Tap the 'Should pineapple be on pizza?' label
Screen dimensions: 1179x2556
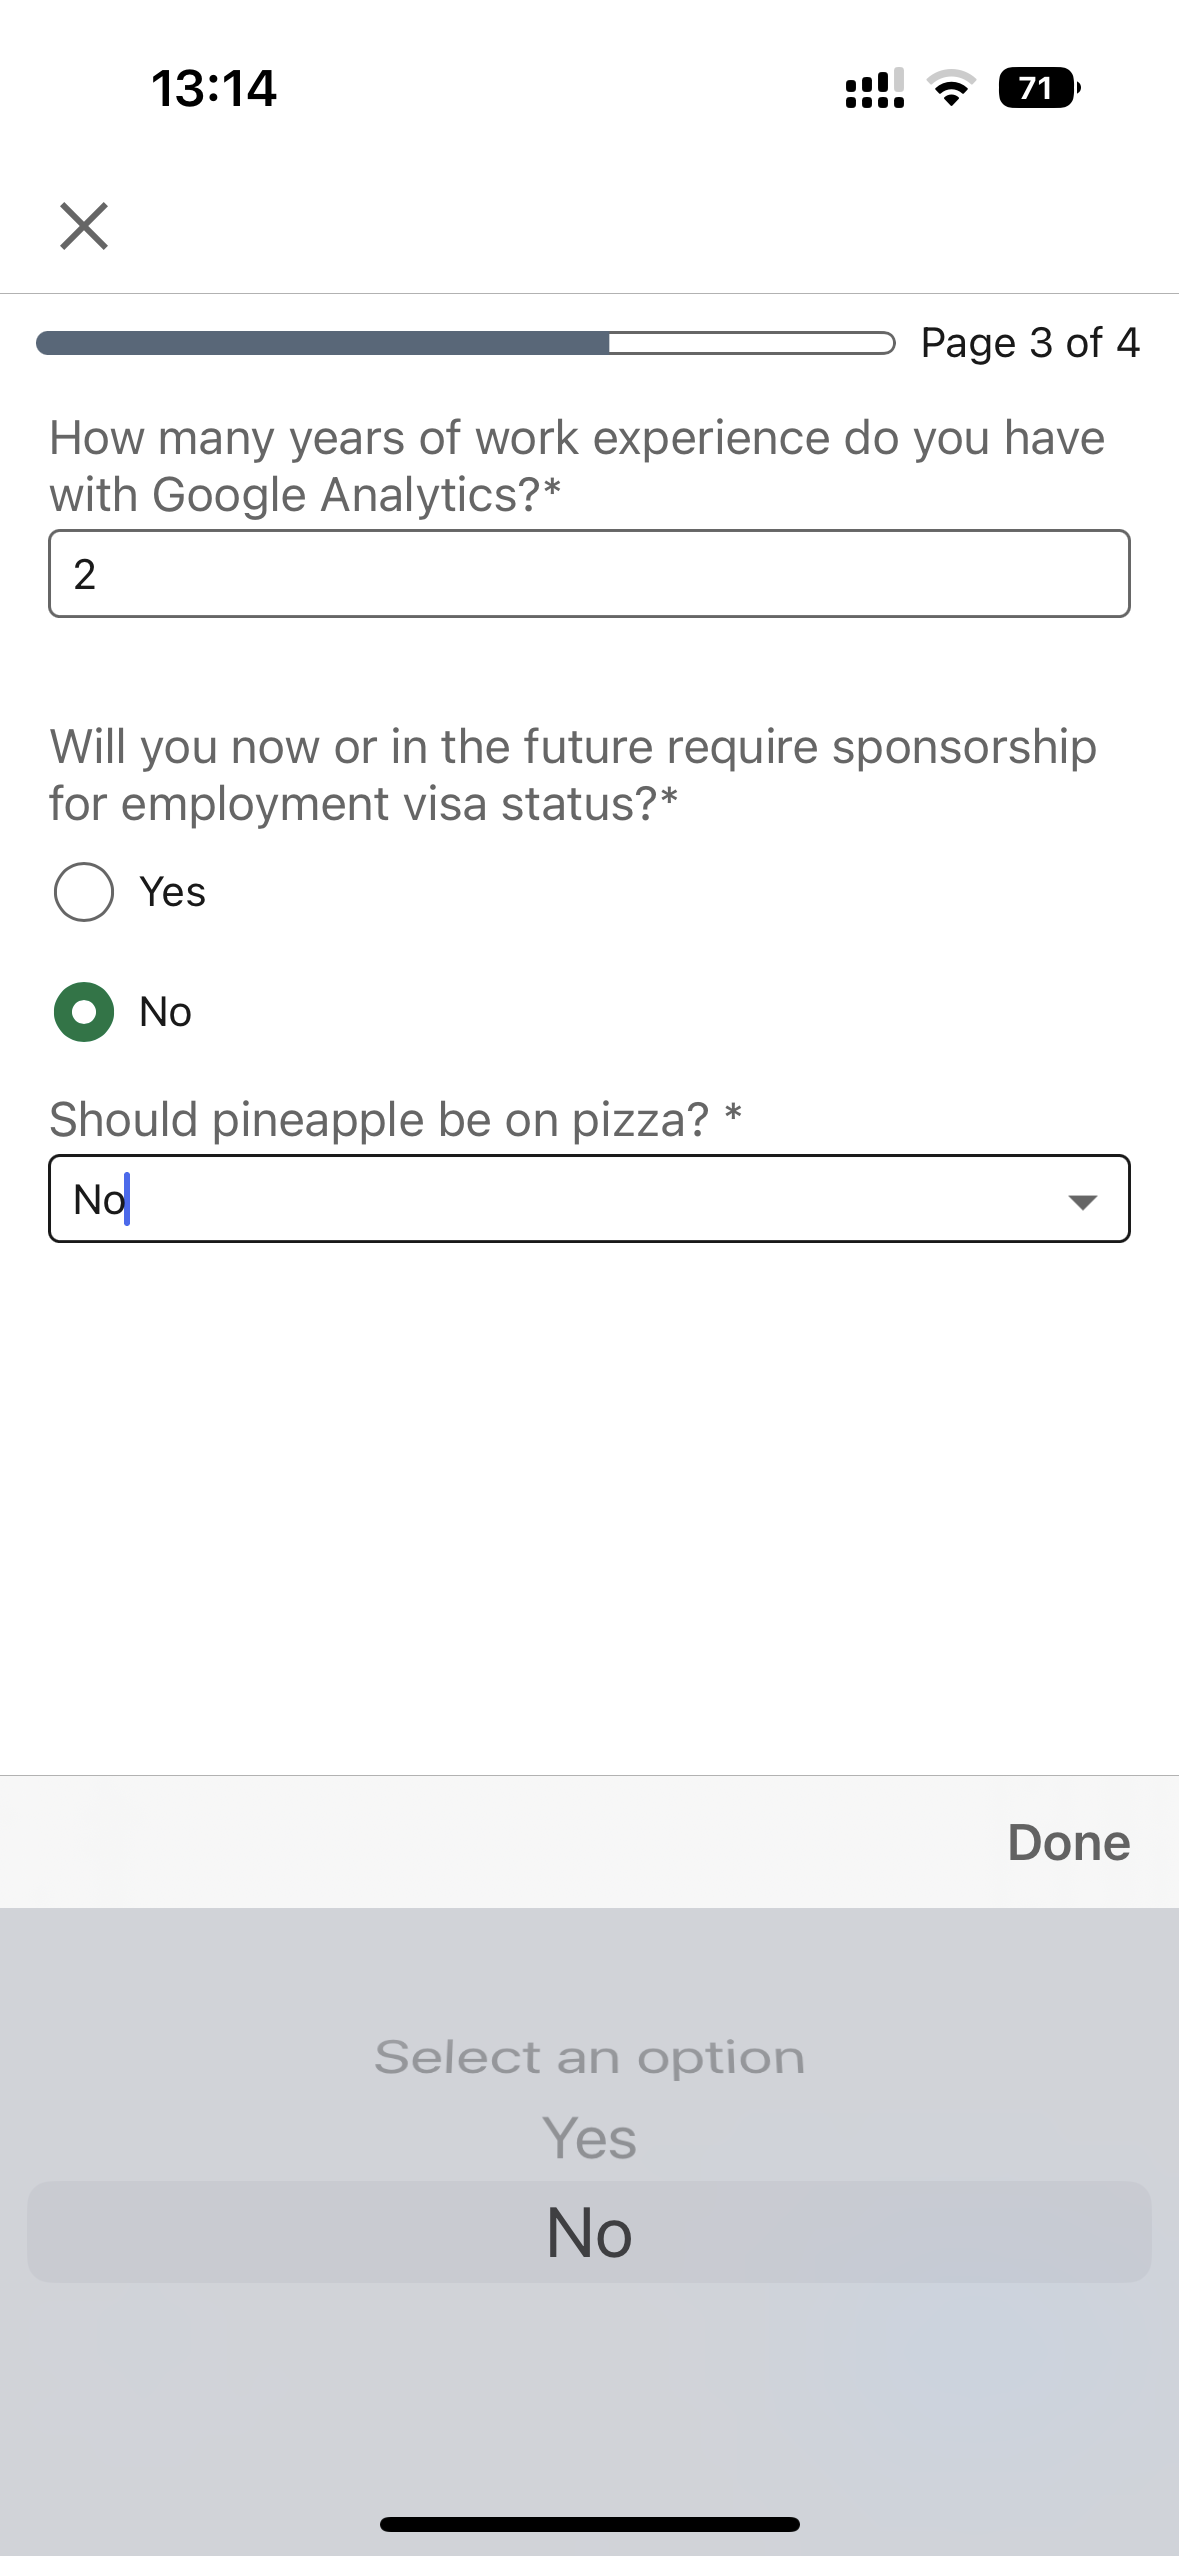tap(380, 1120)
